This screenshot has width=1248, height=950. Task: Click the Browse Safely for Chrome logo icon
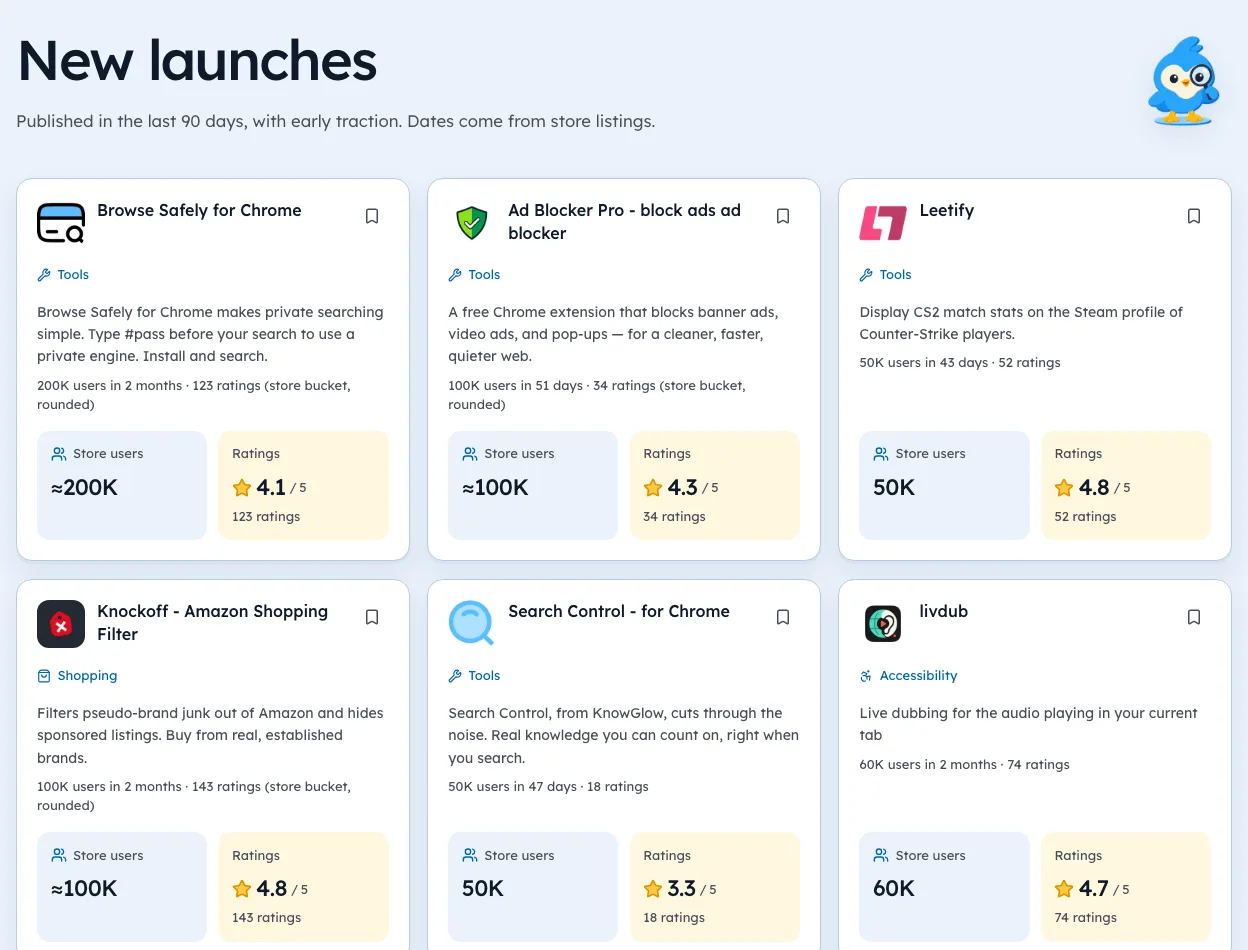(x=61, y=223)
